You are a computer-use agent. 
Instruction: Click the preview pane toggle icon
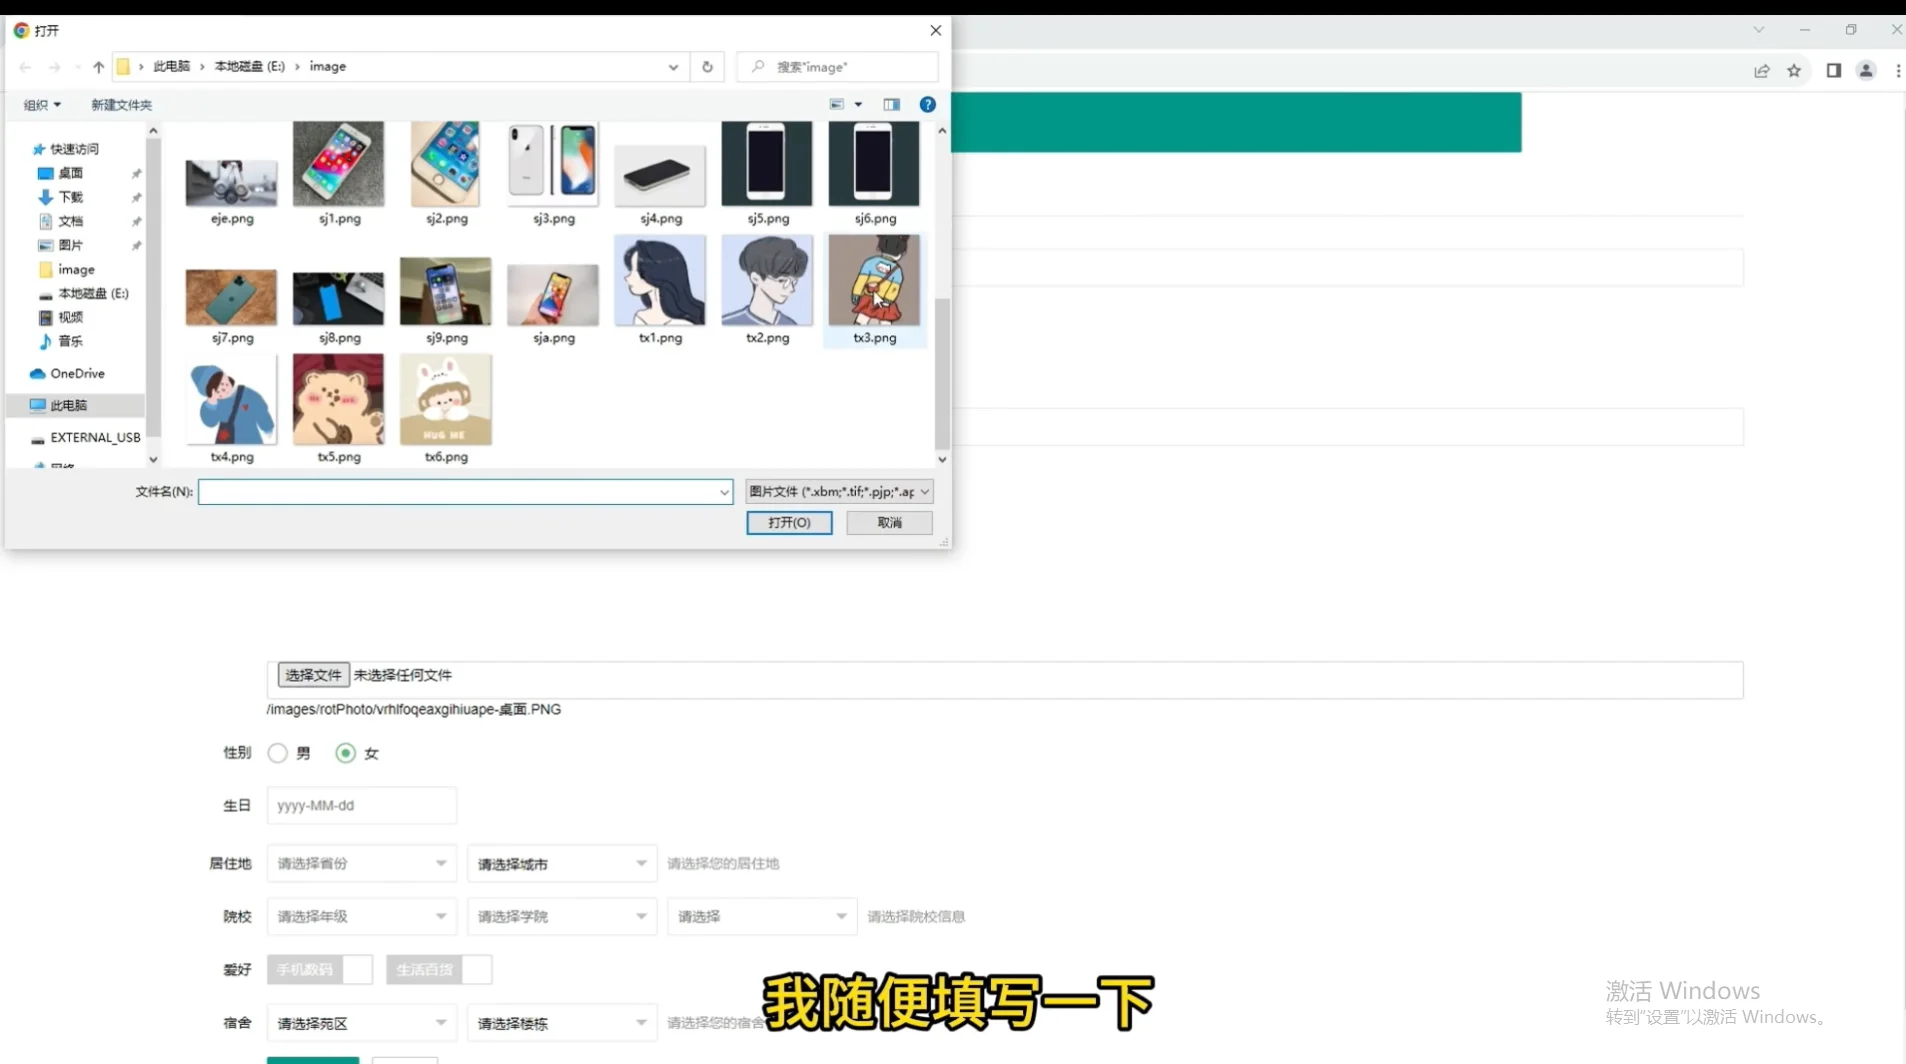(890, 104)
